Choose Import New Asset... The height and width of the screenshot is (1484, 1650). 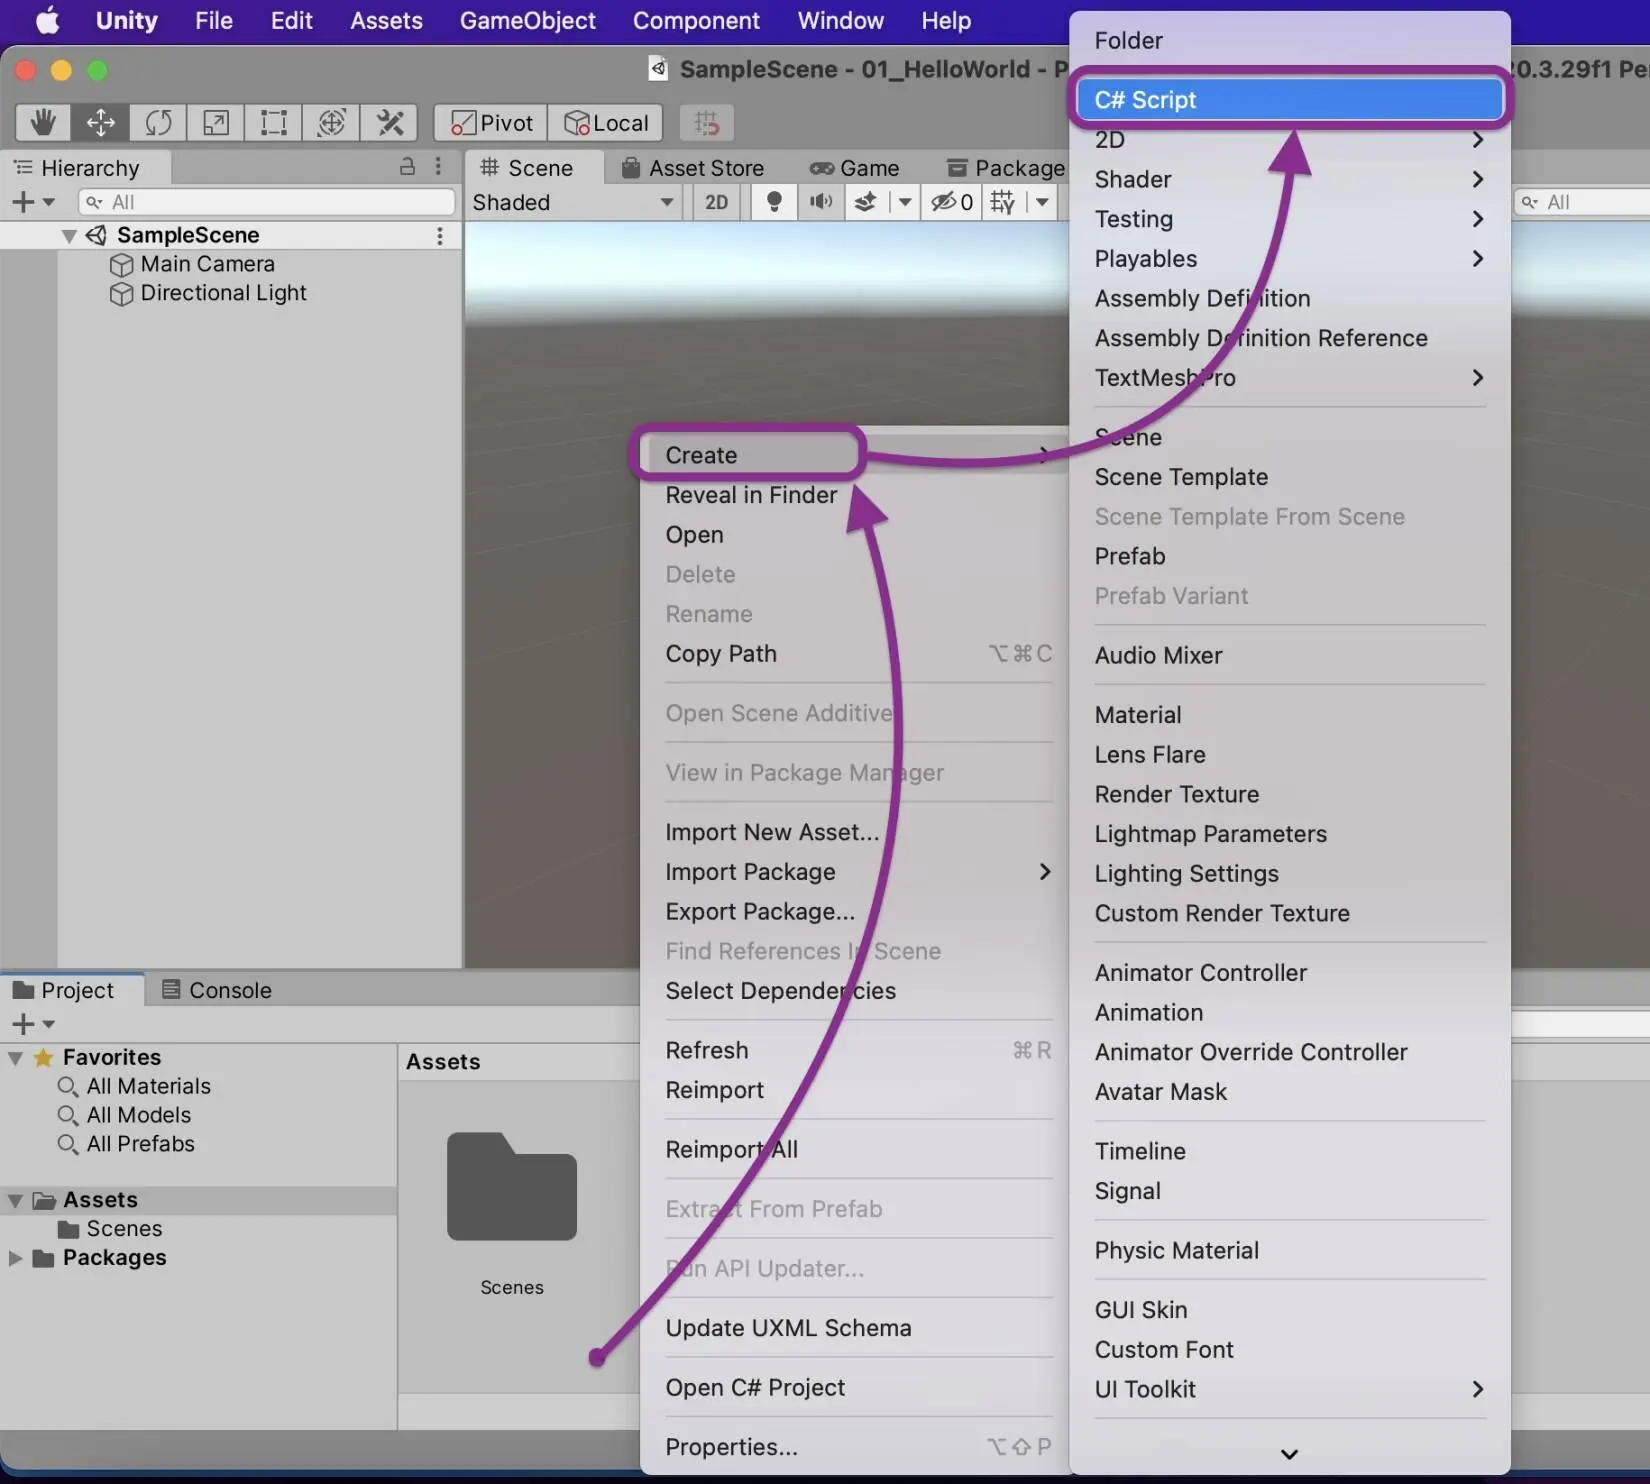(x=855, y=832)
